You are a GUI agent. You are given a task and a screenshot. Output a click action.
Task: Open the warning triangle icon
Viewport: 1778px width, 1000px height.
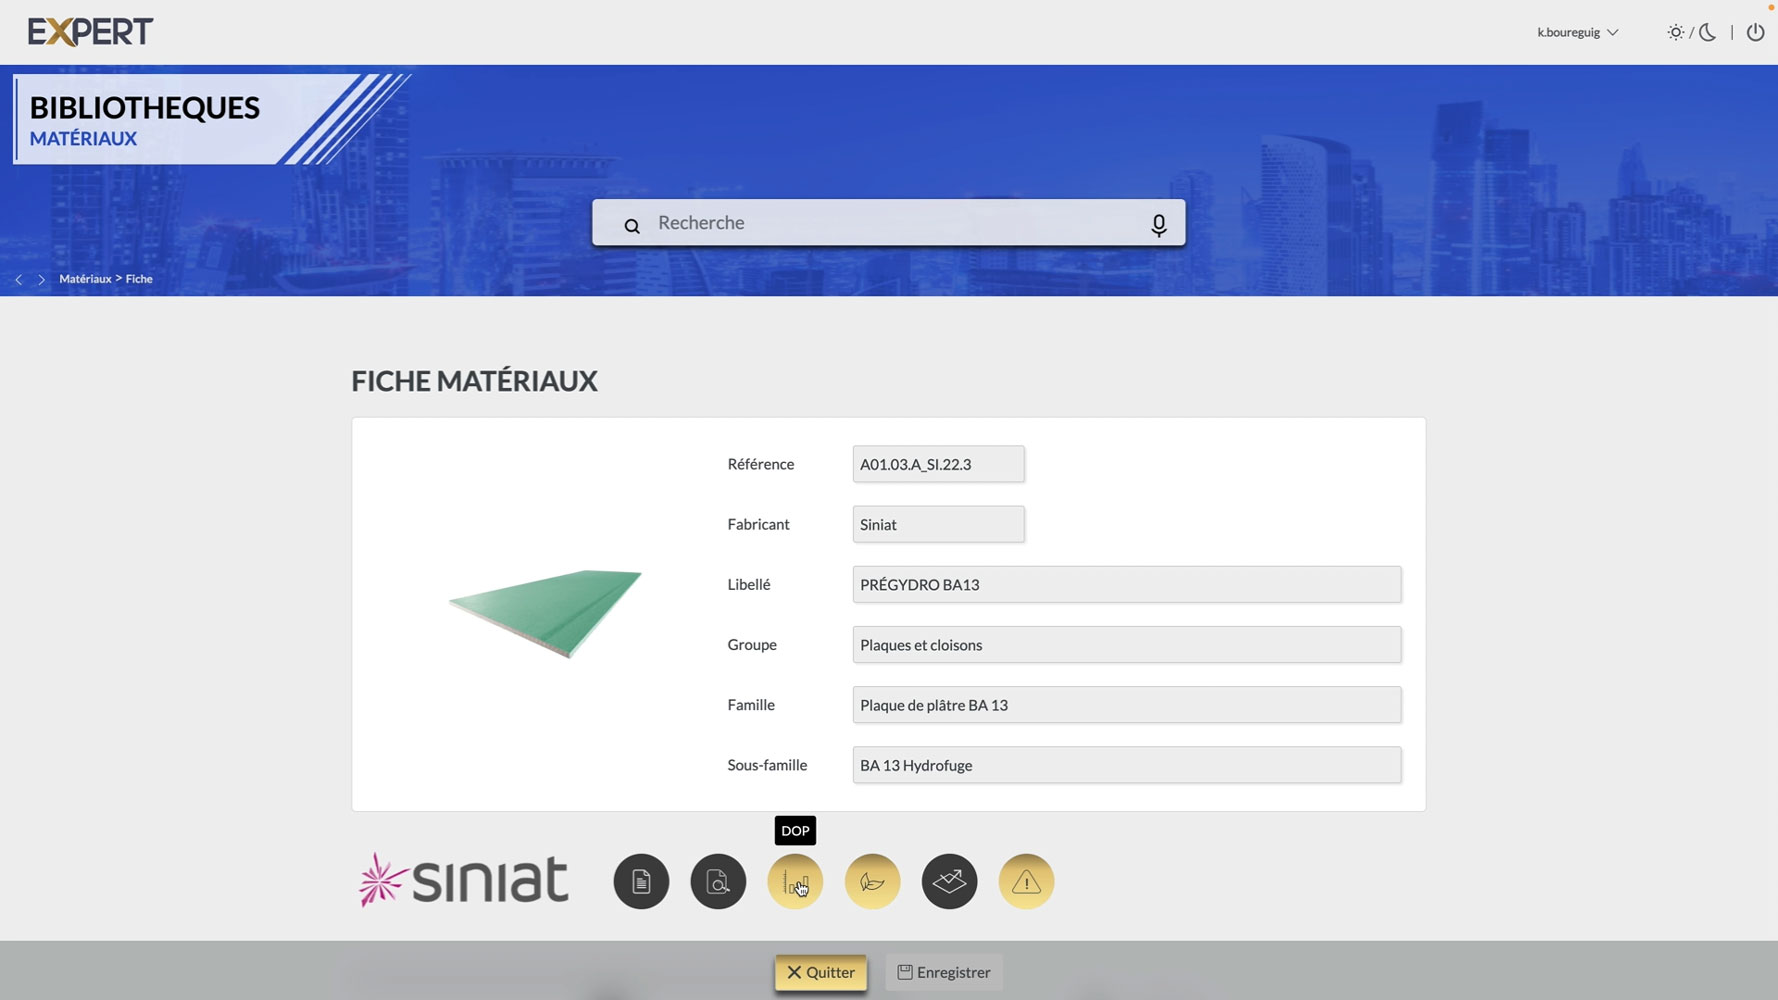pos(1026,881)
